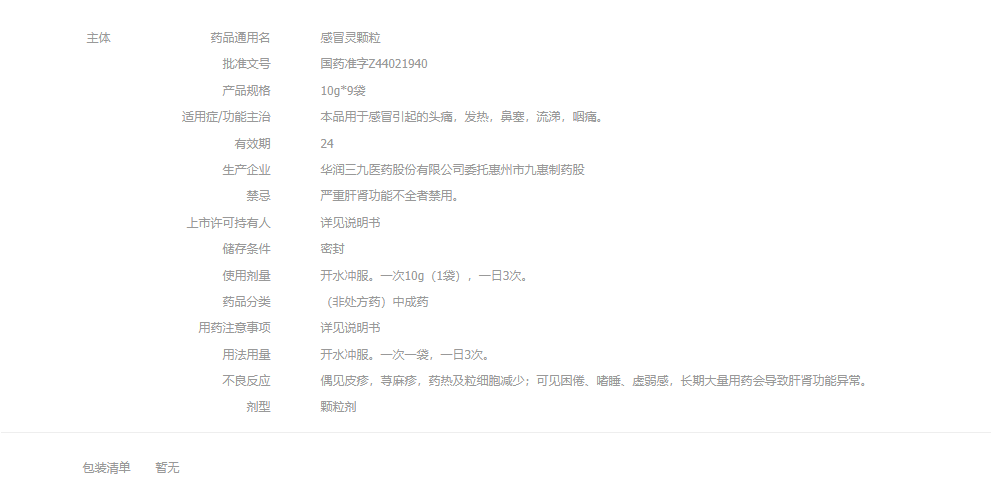This screenshot has height=487, width=998.
Task: Click the 10g*9袋 specification value
Action: pos(343,90)
